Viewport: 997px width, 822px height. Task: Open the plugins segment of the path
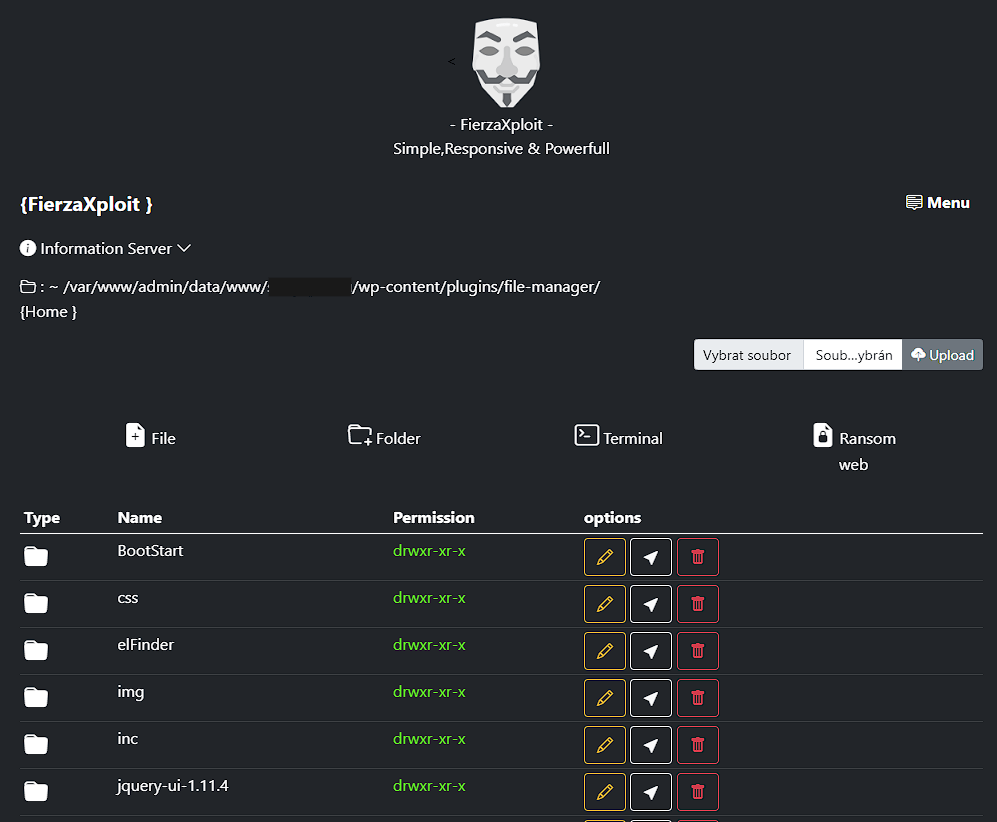[x=466, y=287]
